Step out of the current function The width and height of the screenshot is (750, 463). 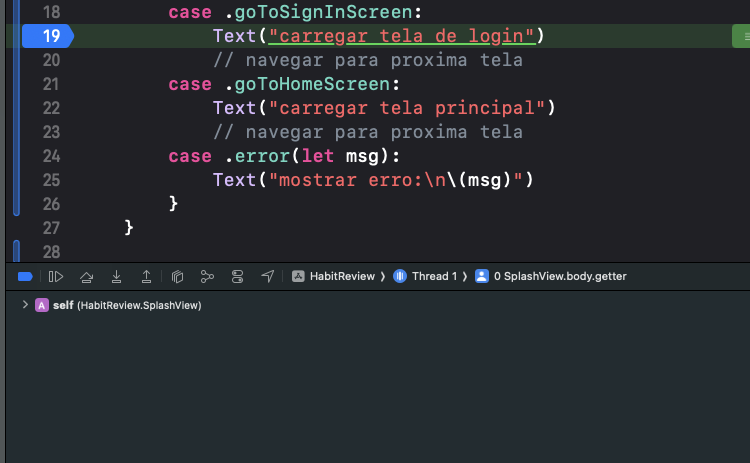[146, 276]
